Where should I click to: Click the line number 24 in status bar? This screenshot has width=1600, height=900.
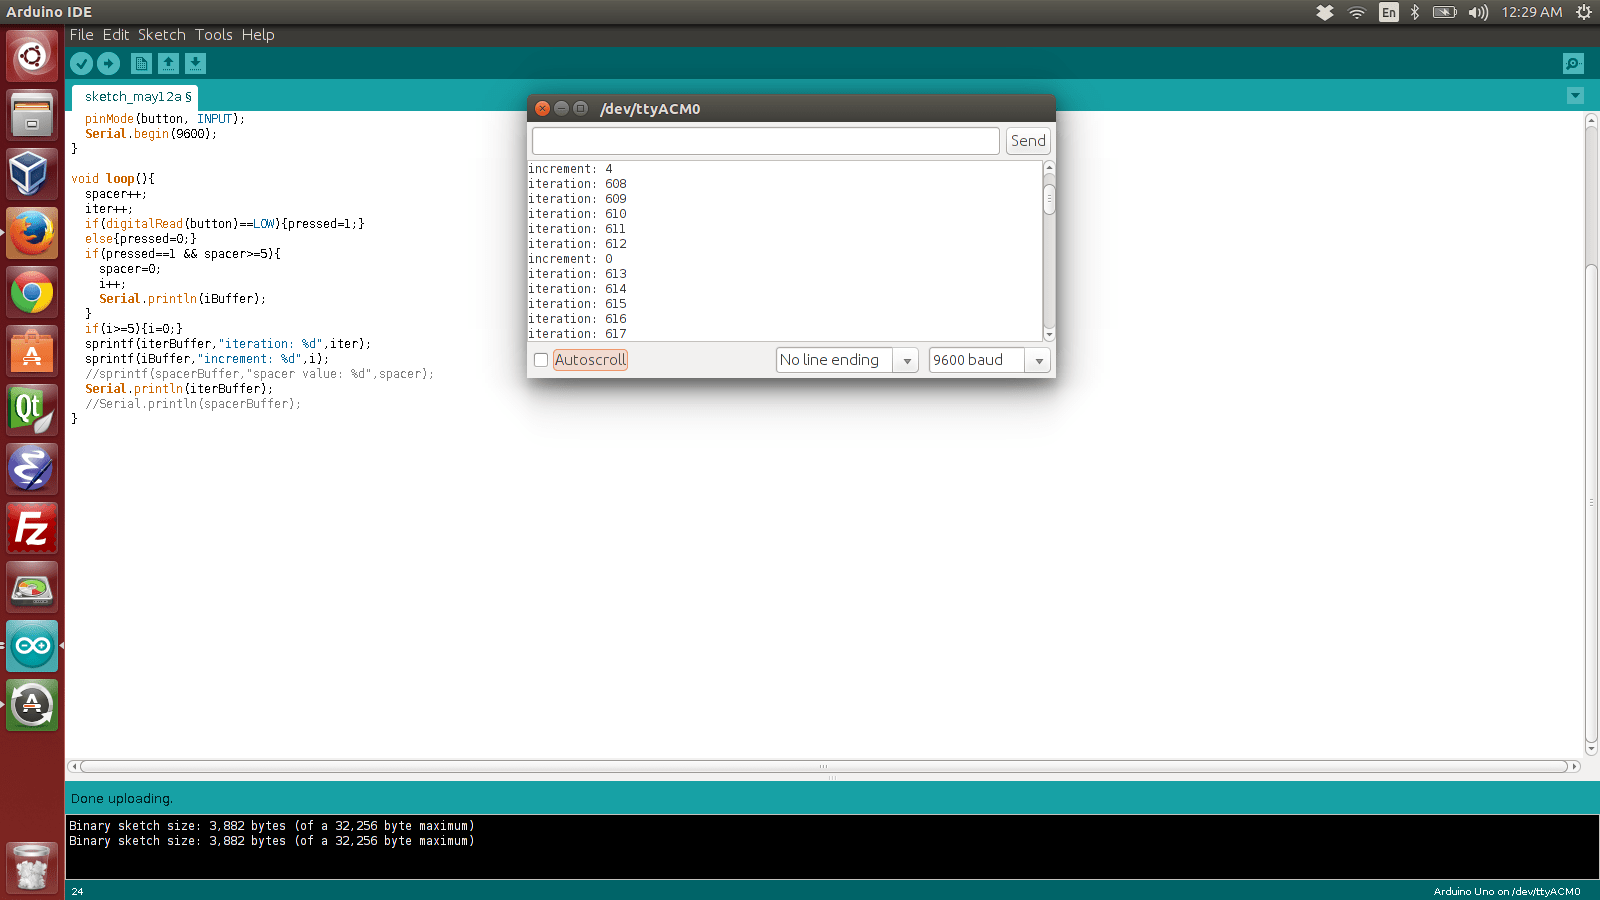78,892
